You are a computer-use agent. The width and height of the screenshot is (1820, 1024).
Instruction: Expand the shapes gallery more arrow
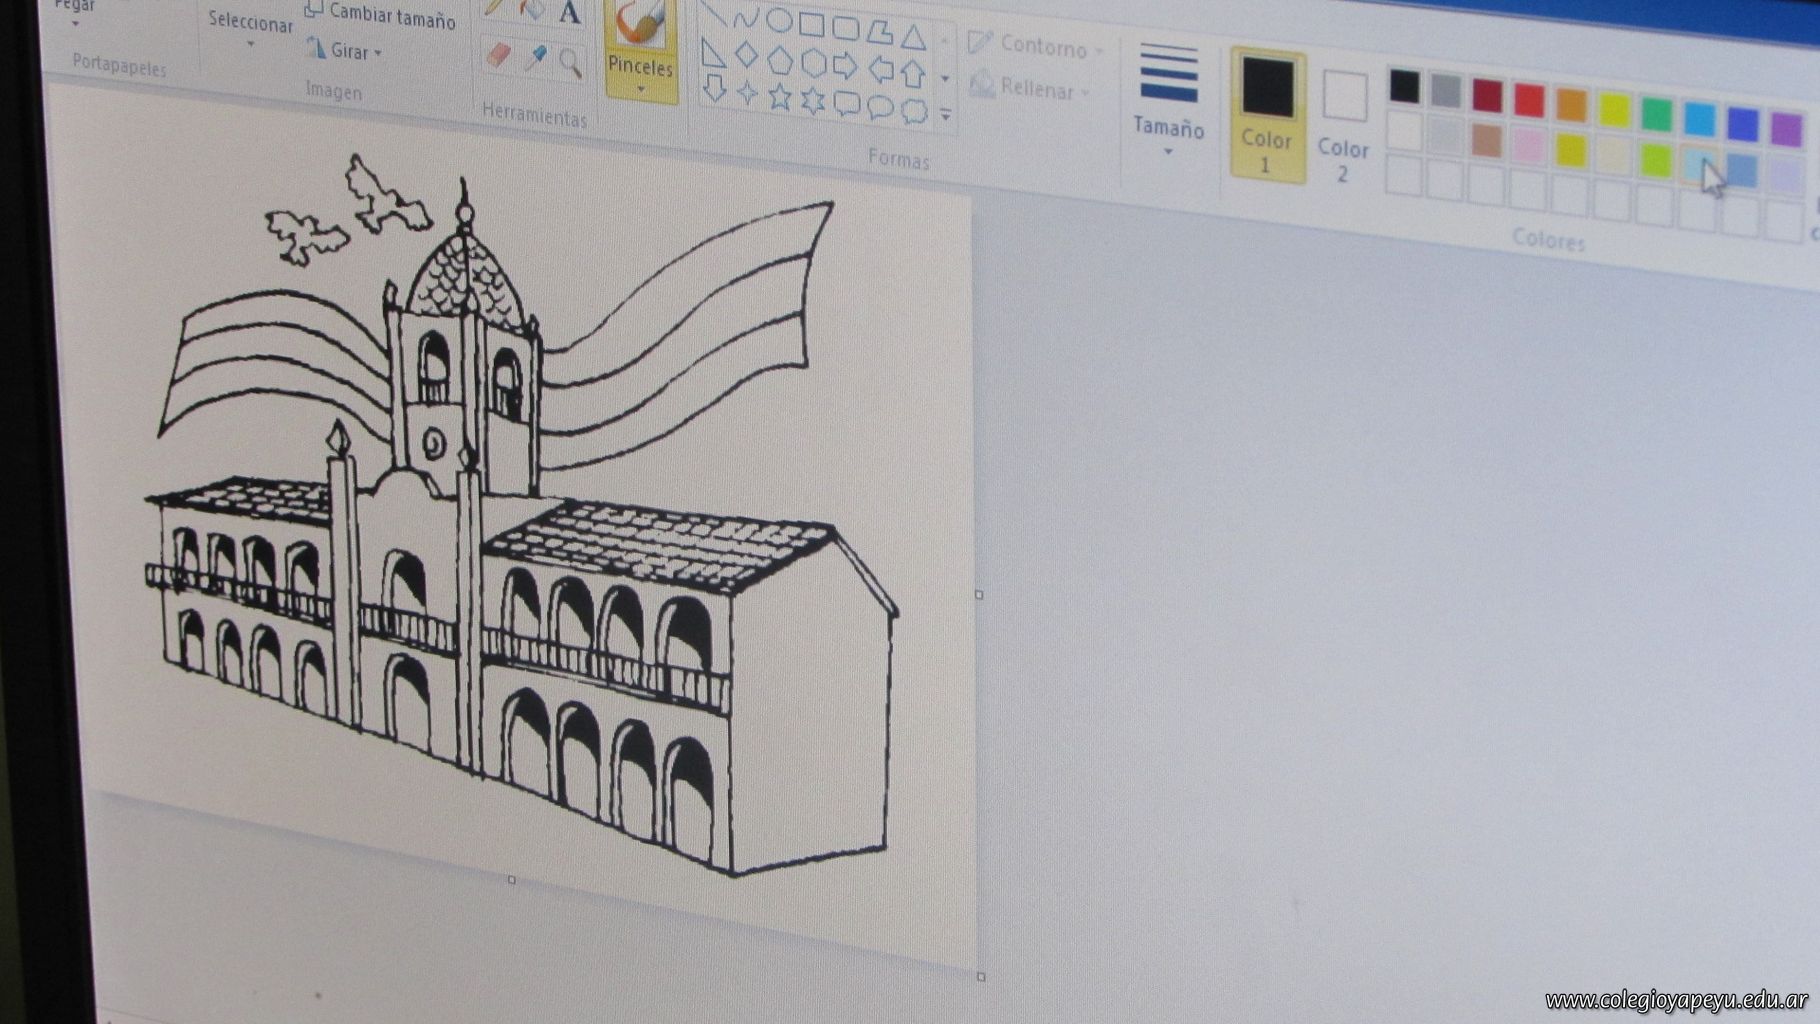point(946,115)
